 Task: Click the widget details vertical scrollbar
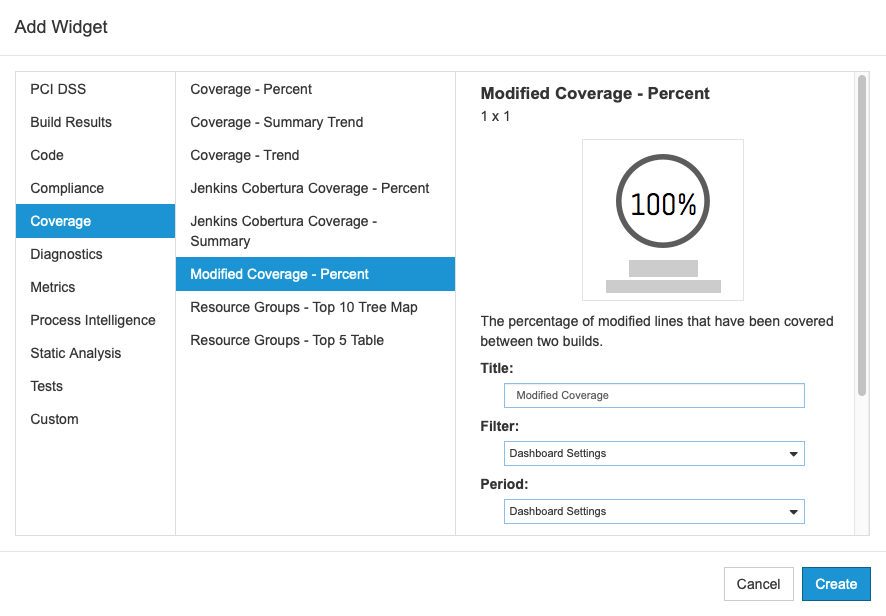pyautogui.click(x=862, y=236)
